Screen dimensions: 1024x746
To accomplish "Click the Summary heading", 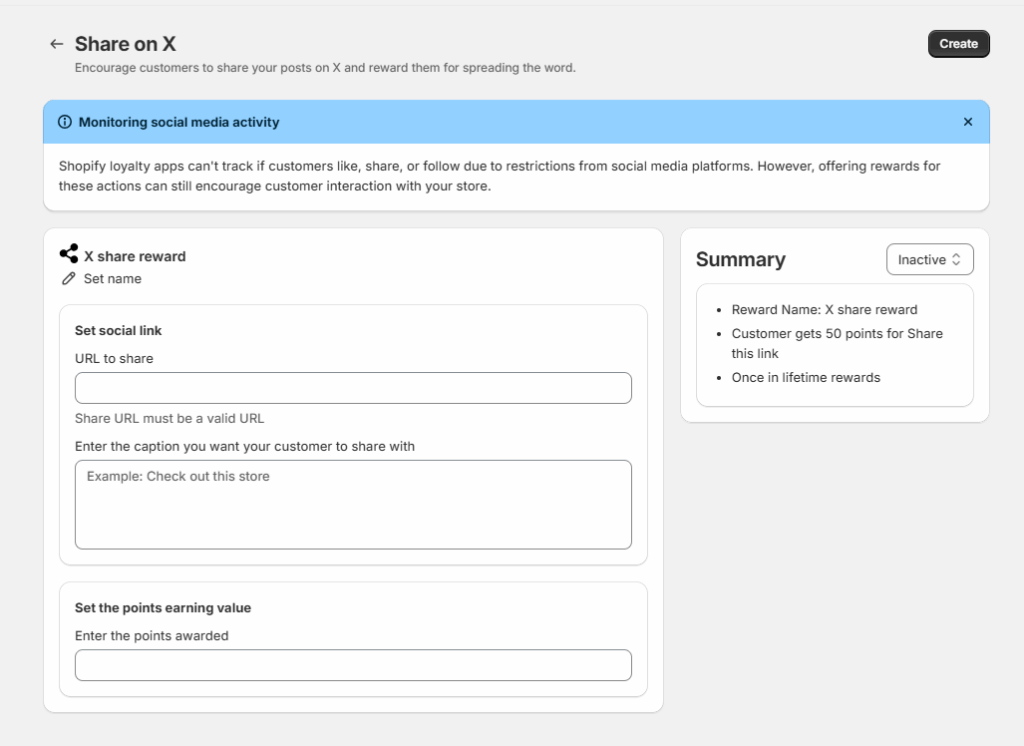I will coord(741,259).
